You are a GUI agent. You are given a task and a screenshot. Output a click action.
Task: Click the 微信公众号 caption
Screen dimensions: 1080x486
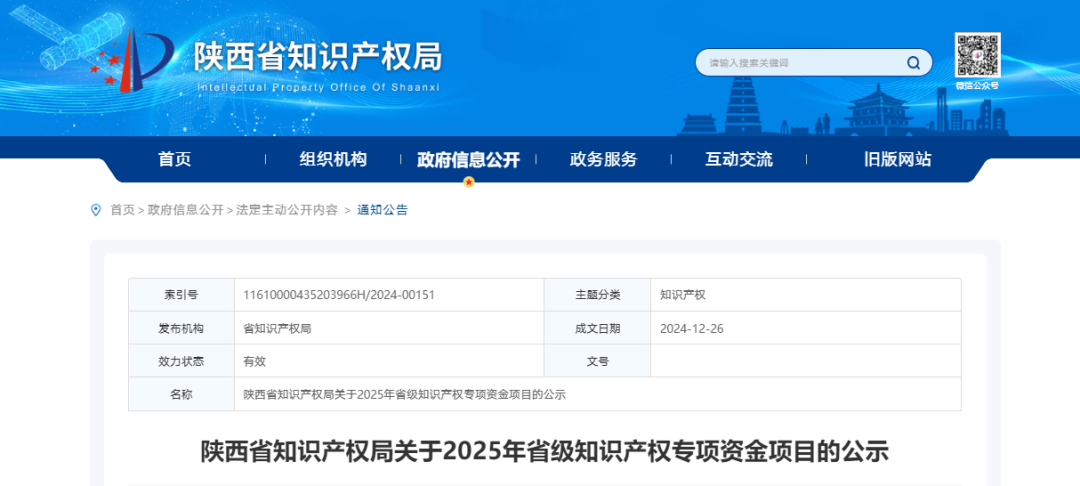point(977,86)
